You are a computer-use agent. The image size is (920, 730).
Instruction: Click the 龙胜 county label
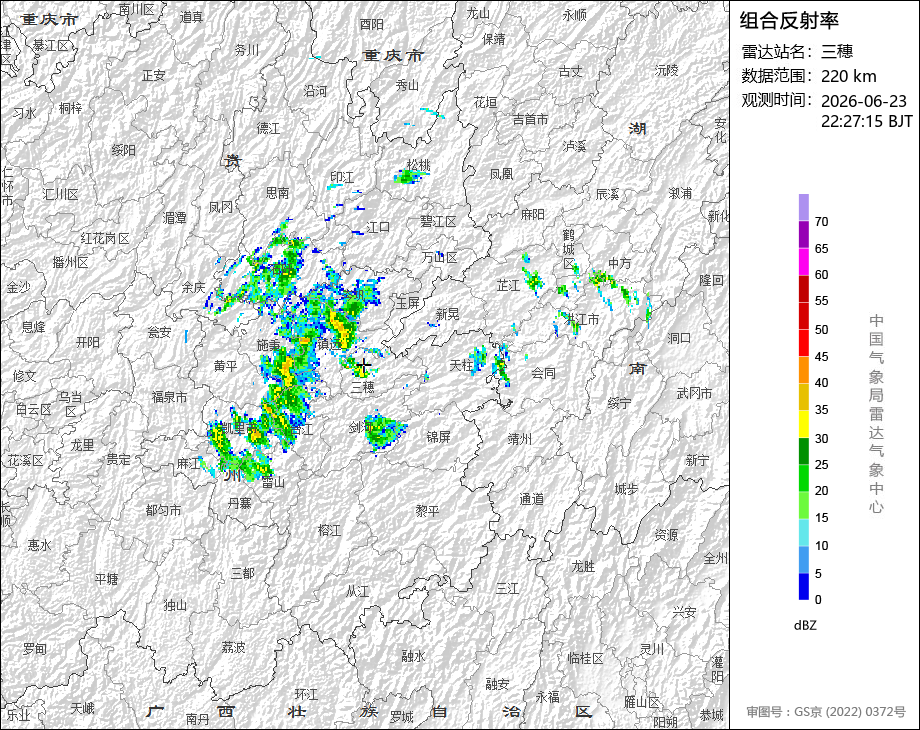click(583, 566)
